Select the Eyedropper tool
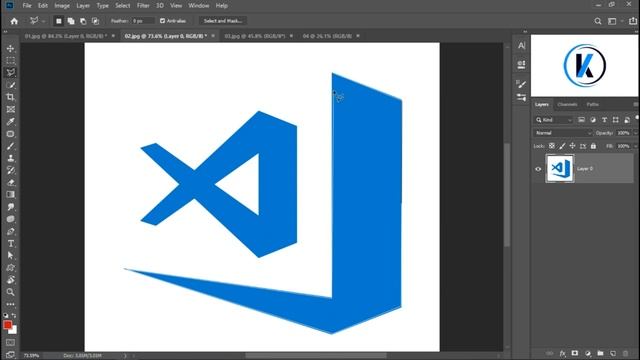Viewport: 640px width, 360px height. coord(11,122)
